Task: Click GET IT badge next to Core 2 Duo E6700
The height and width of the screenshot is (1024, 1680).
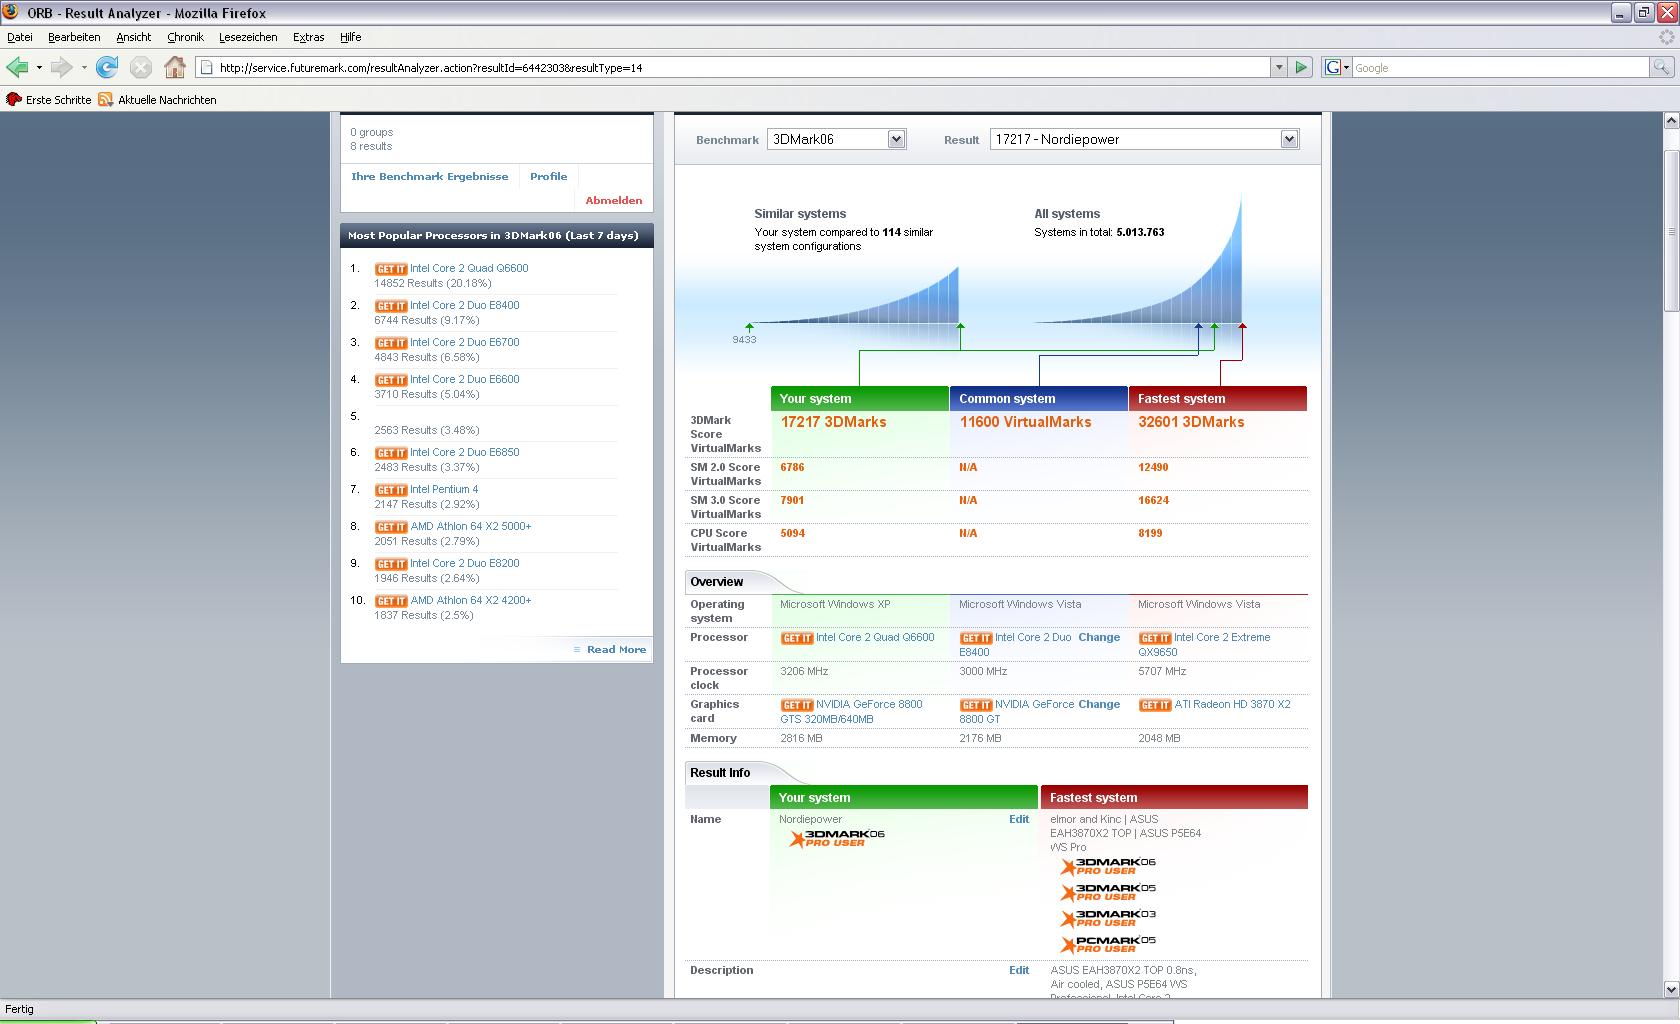Action: pyautogui.click(x=391, y=343)
